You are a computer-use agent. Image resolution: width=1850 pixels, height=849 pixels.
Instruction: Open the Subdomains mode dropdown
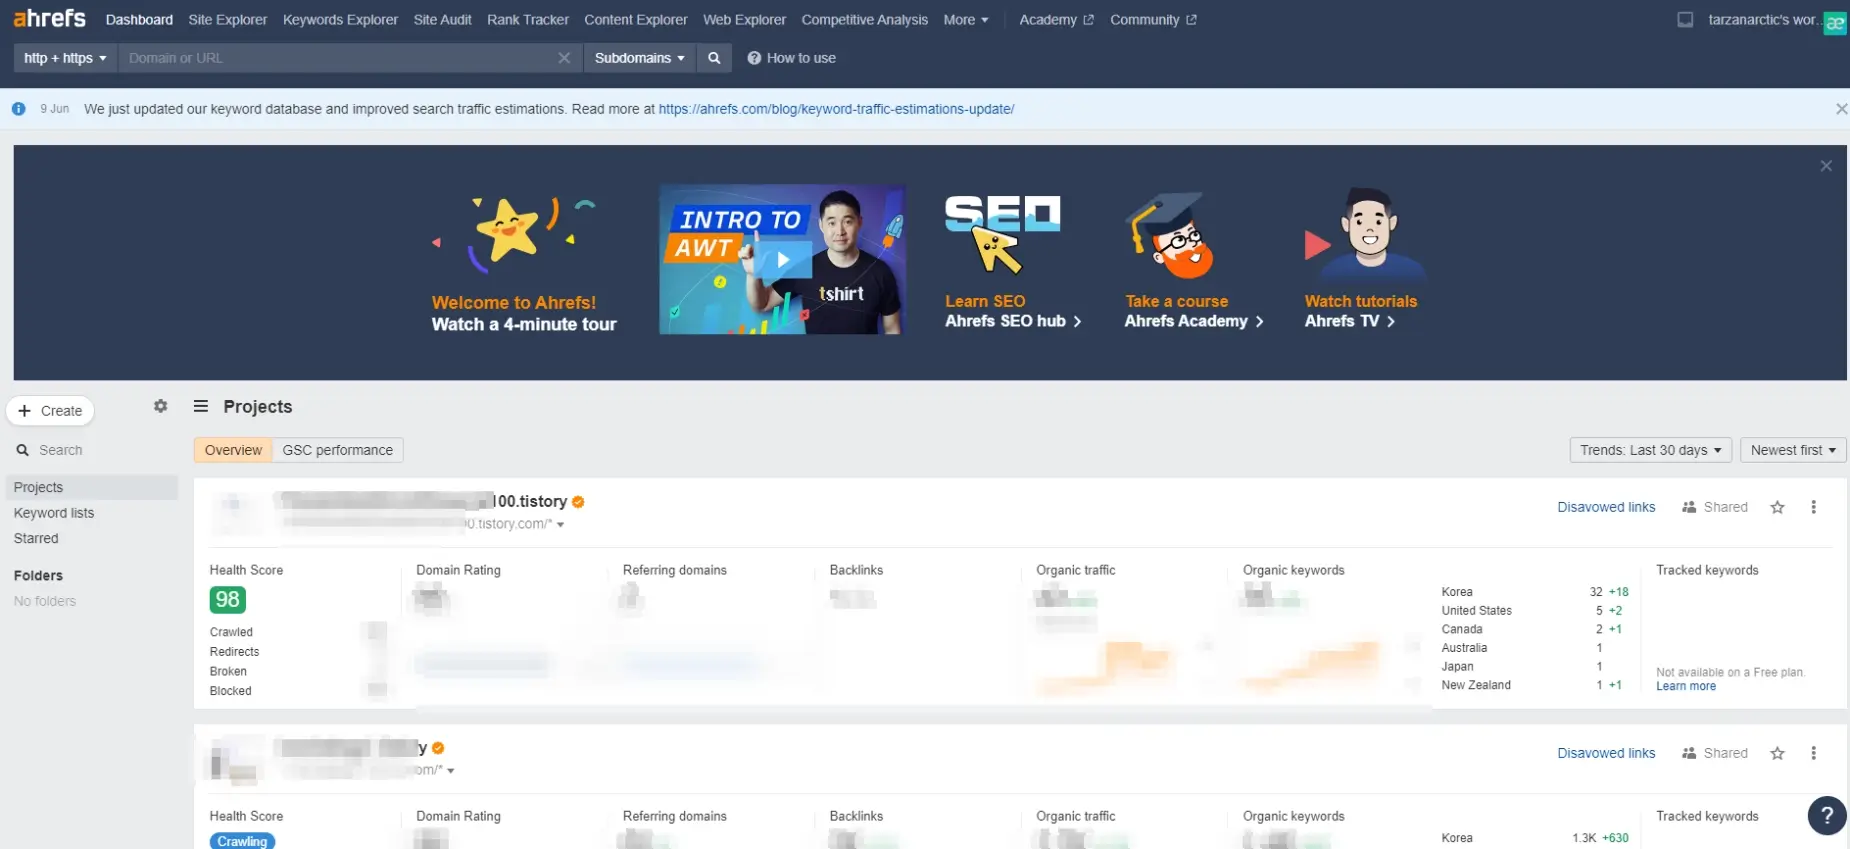coord(639,58)
